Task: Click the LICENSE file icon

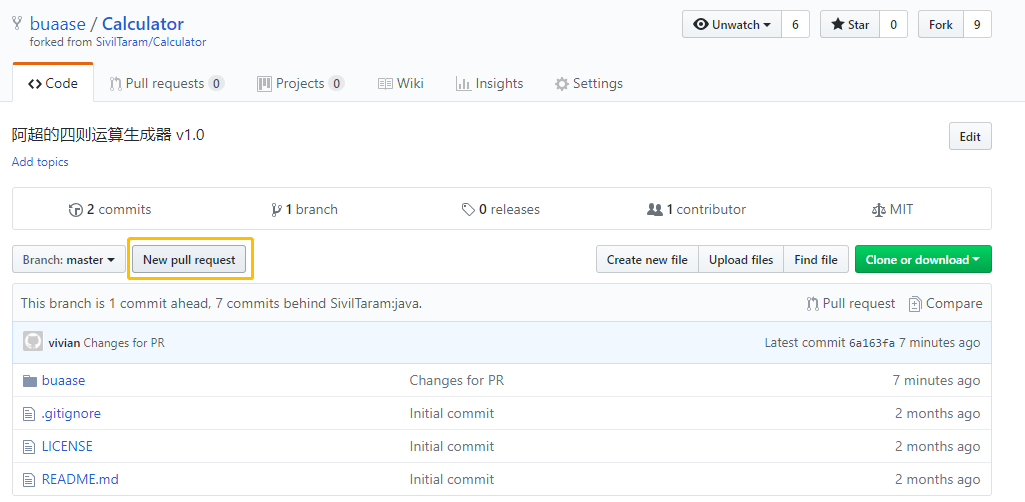Action: (x=28, y=446)
